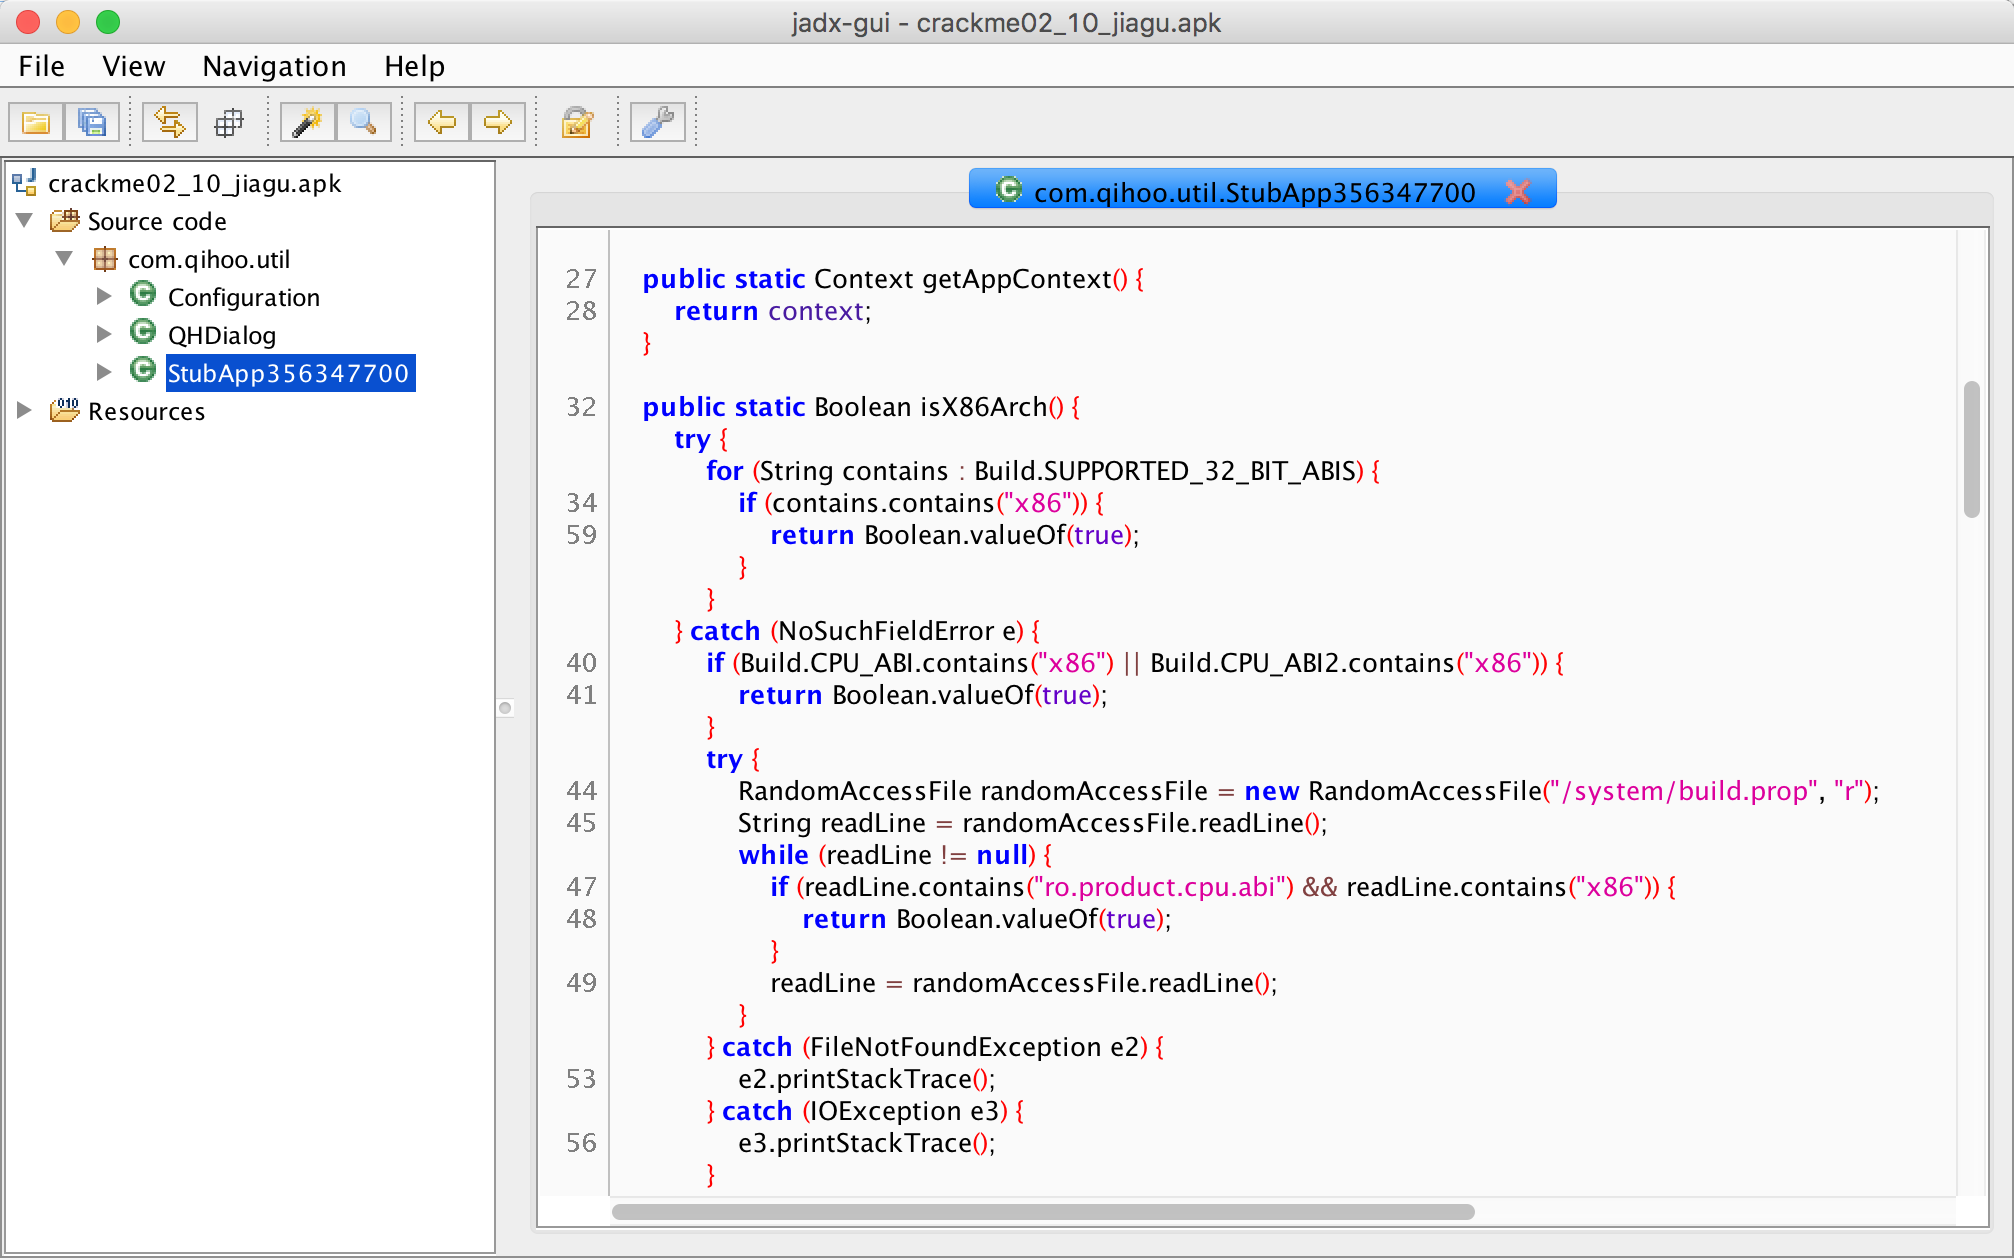Click the horizontal scrollbar of code pane

pos(1042,1212)
